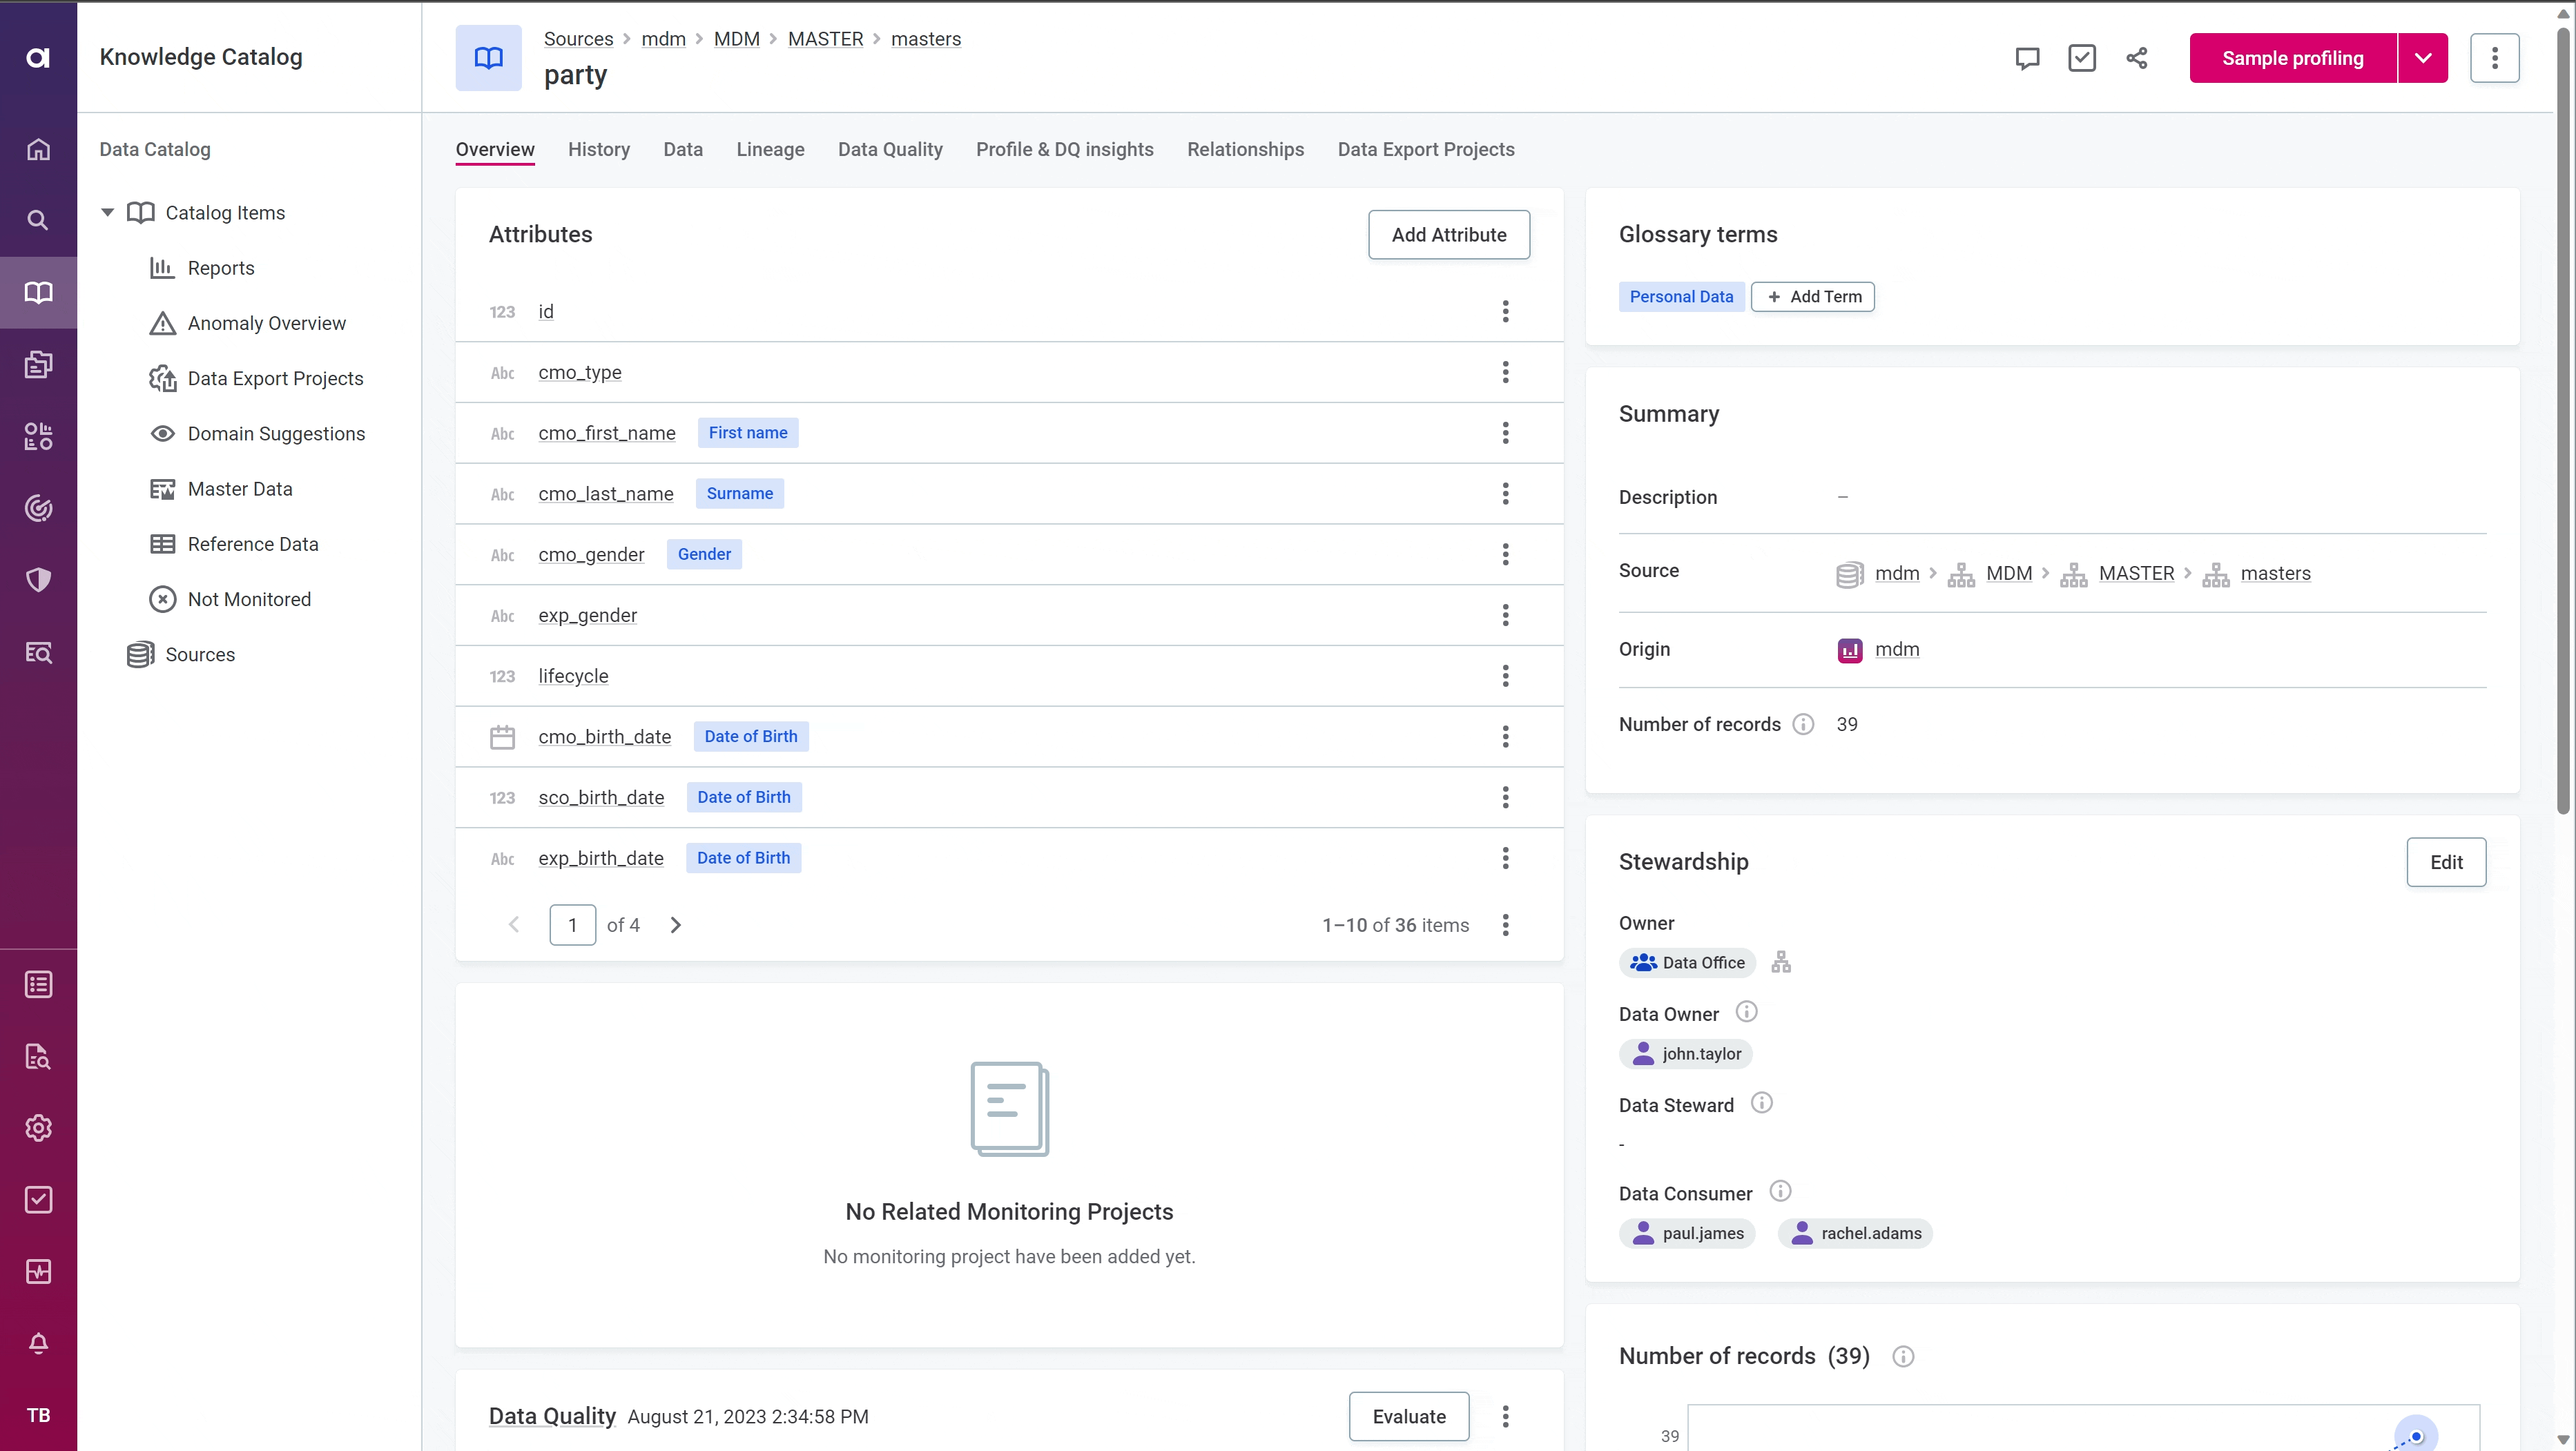Click the info icon beside Number of records
Viewport: 2576px width, 1451px height.
[x=1804, y=724]
